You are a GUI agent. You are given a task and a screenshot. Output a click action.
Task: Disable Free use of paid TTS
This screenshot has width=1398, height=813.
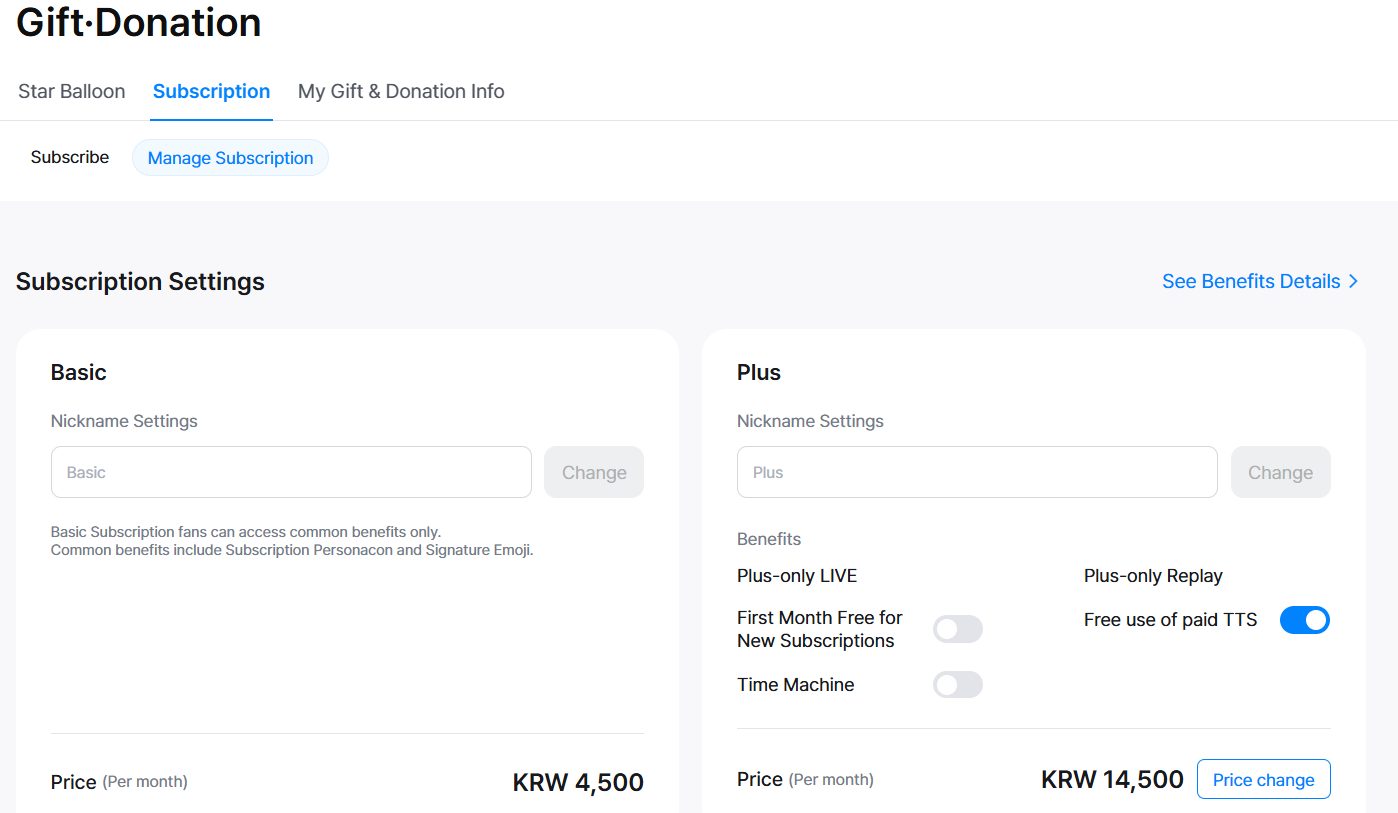tap(1304, 620)
